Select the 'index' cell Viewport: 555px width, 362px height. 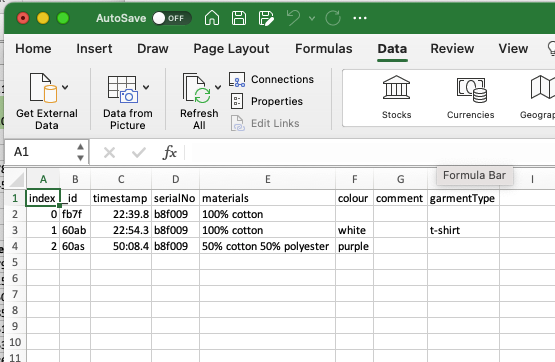point(43,198)
